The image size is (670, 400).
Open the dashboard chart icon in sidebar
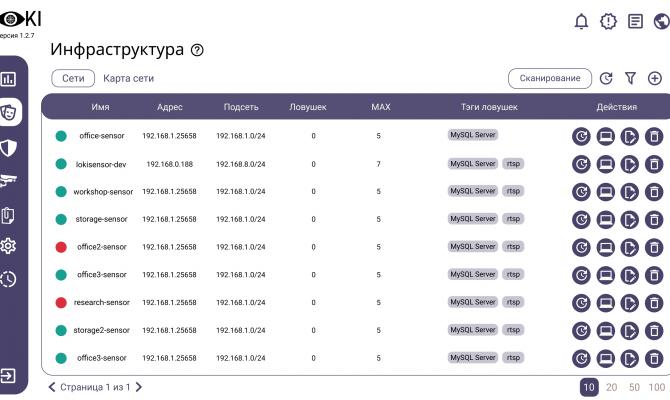8,78
